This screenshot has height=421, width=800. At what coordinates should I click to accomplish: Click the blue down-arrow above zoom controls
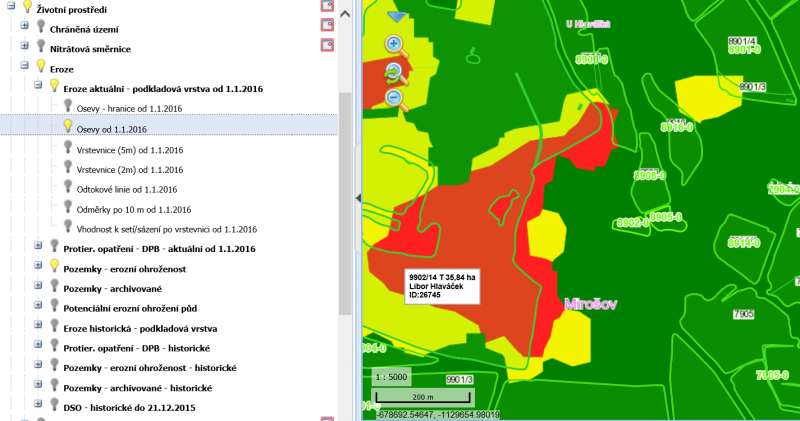coord(396,17)
